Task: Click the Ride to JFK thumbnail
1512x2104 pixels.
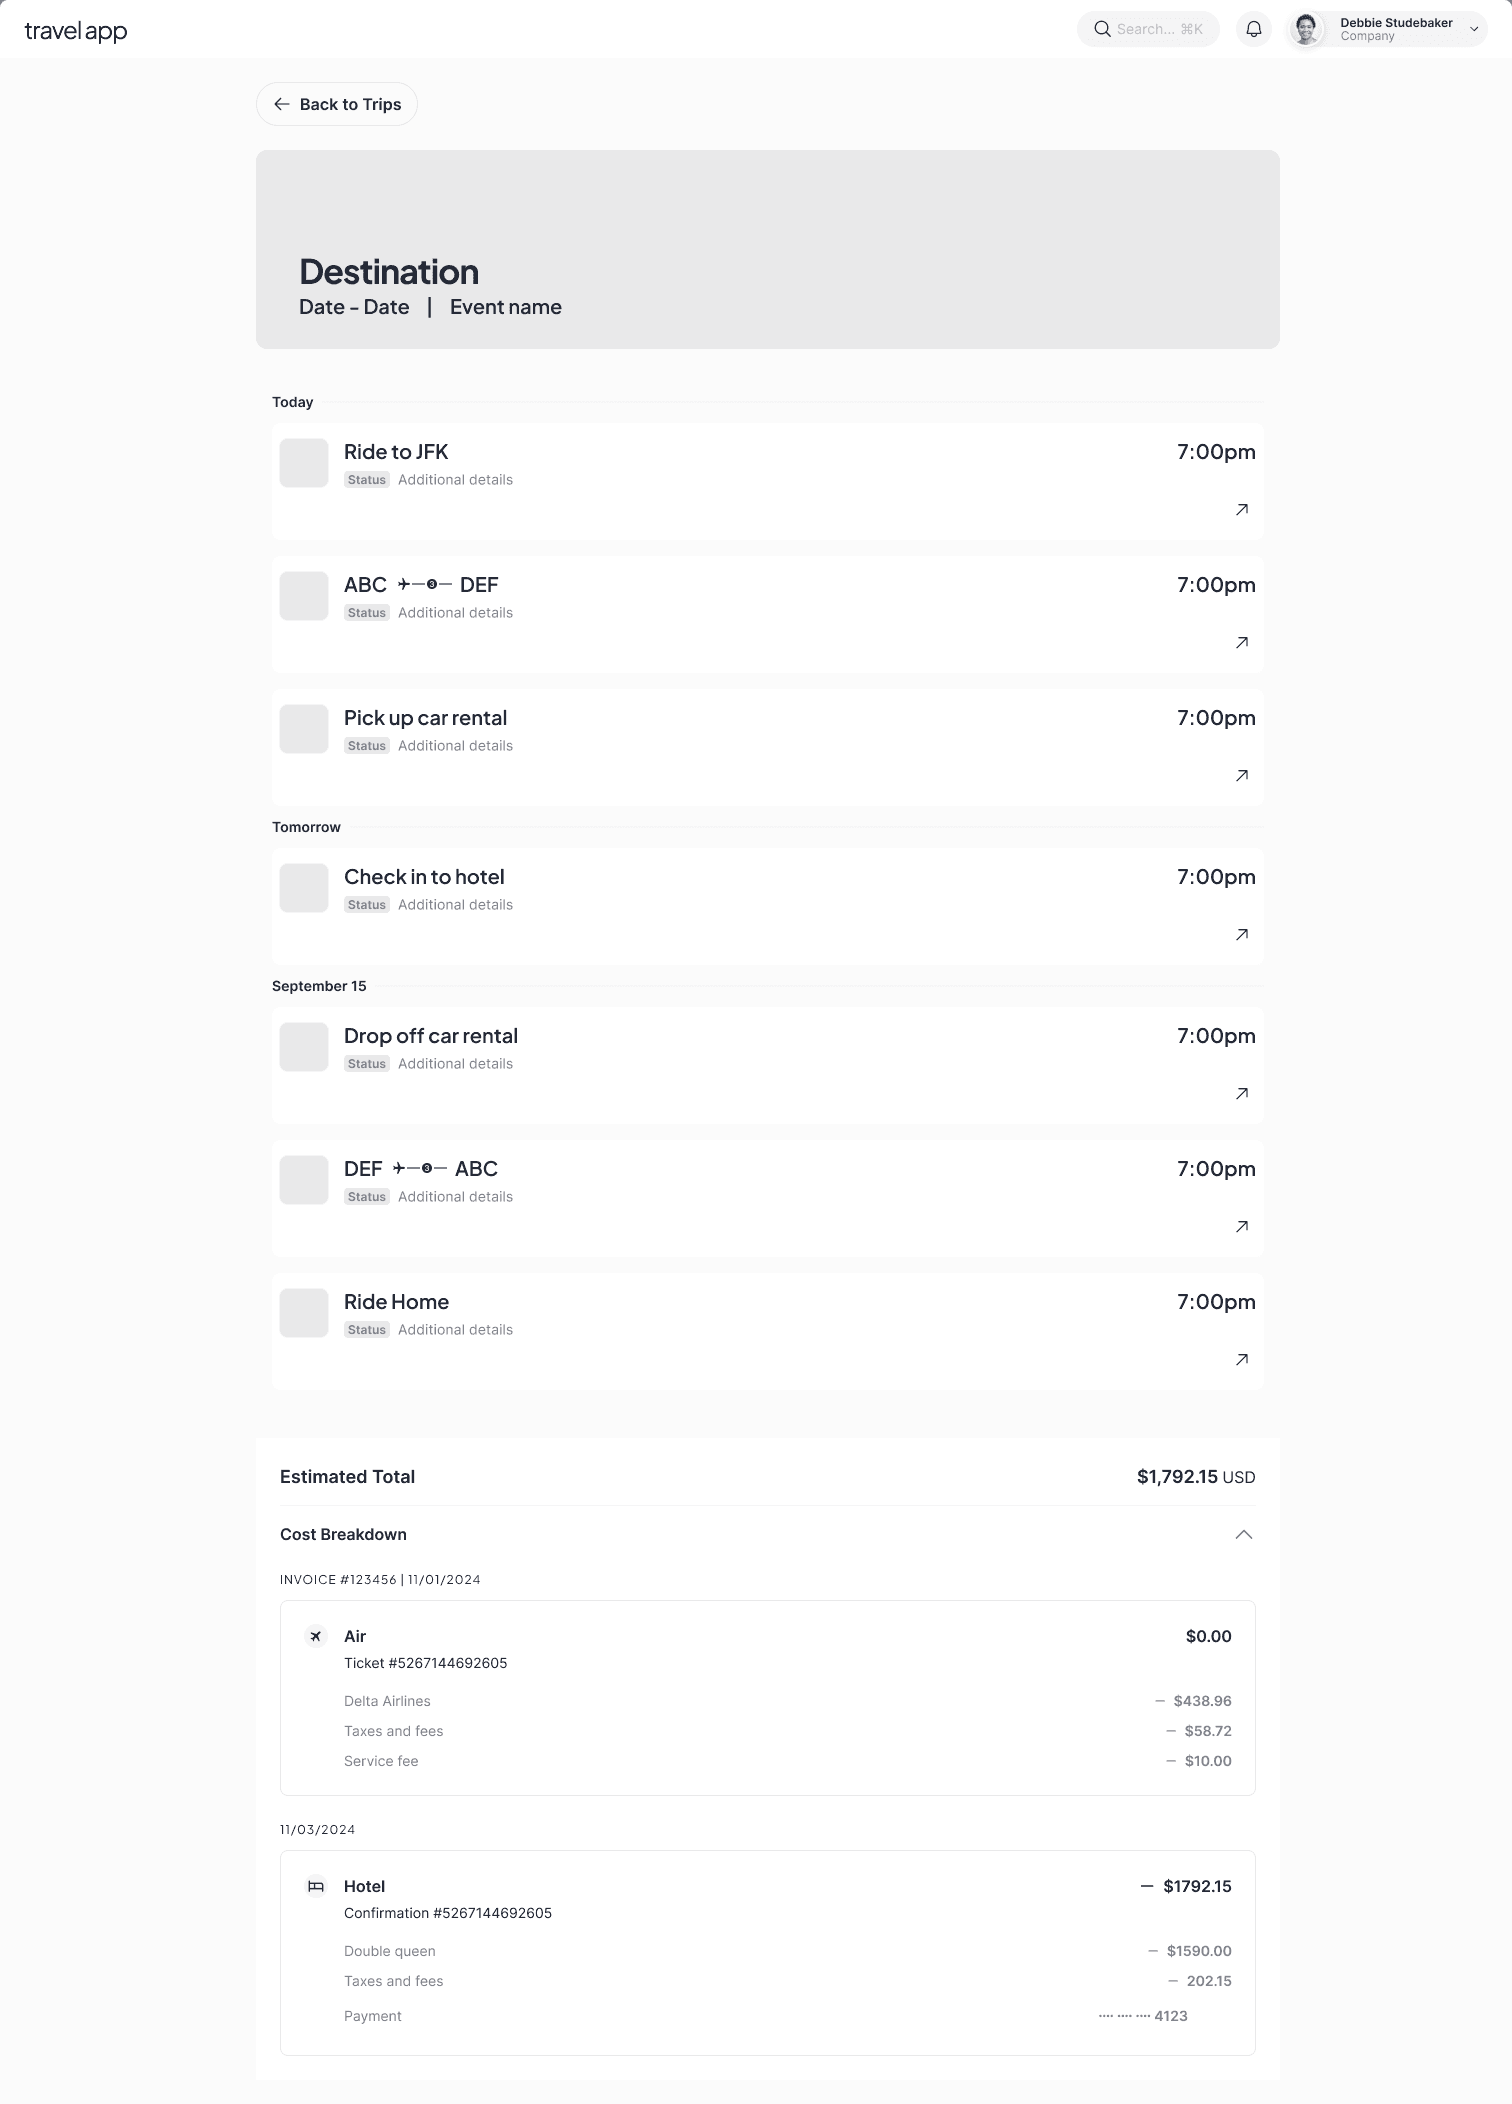Action: [304, 463]
